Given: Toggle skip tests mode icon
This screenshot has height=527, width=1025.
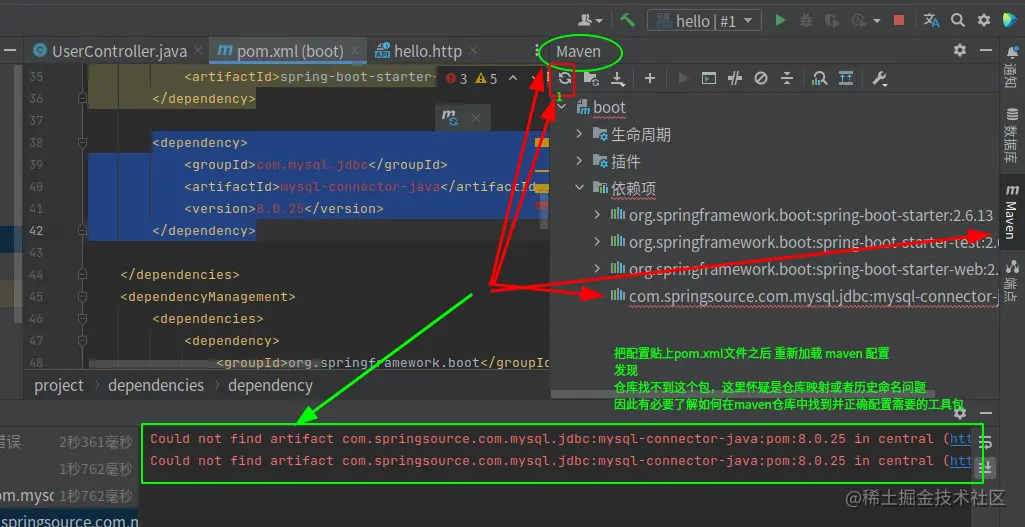Looking at the screenshot, I should point(760,78).
